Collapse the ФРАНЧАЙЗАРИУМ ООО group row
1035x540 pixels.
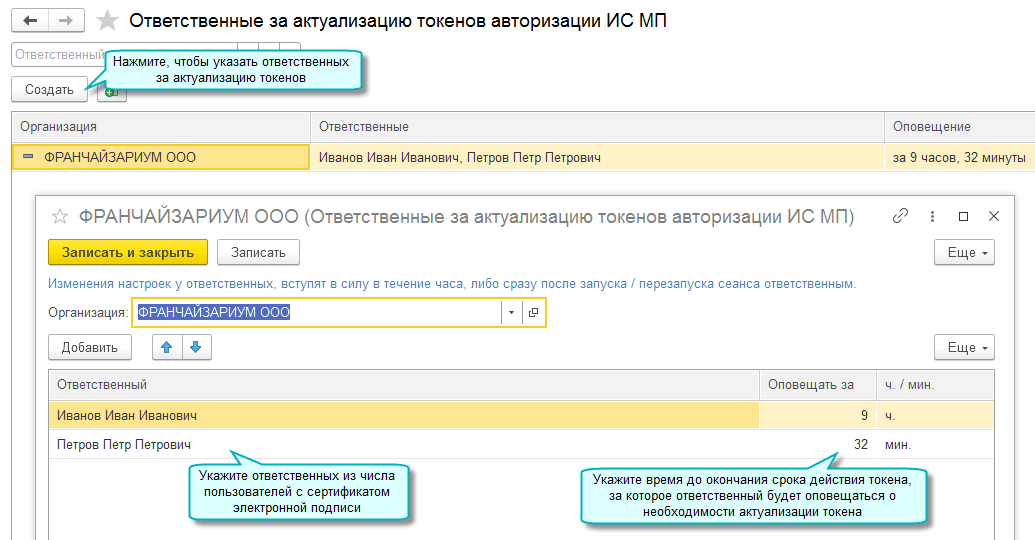[x=28, y=157]
